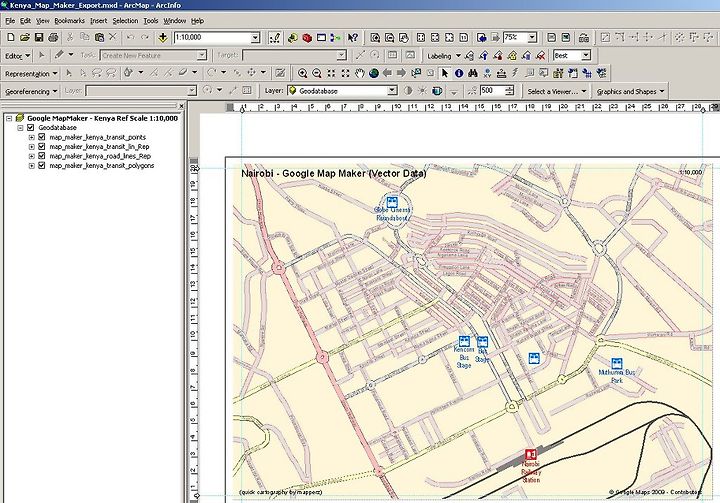
Task: Click the layout Zoom In page icon
Action: 375,38
